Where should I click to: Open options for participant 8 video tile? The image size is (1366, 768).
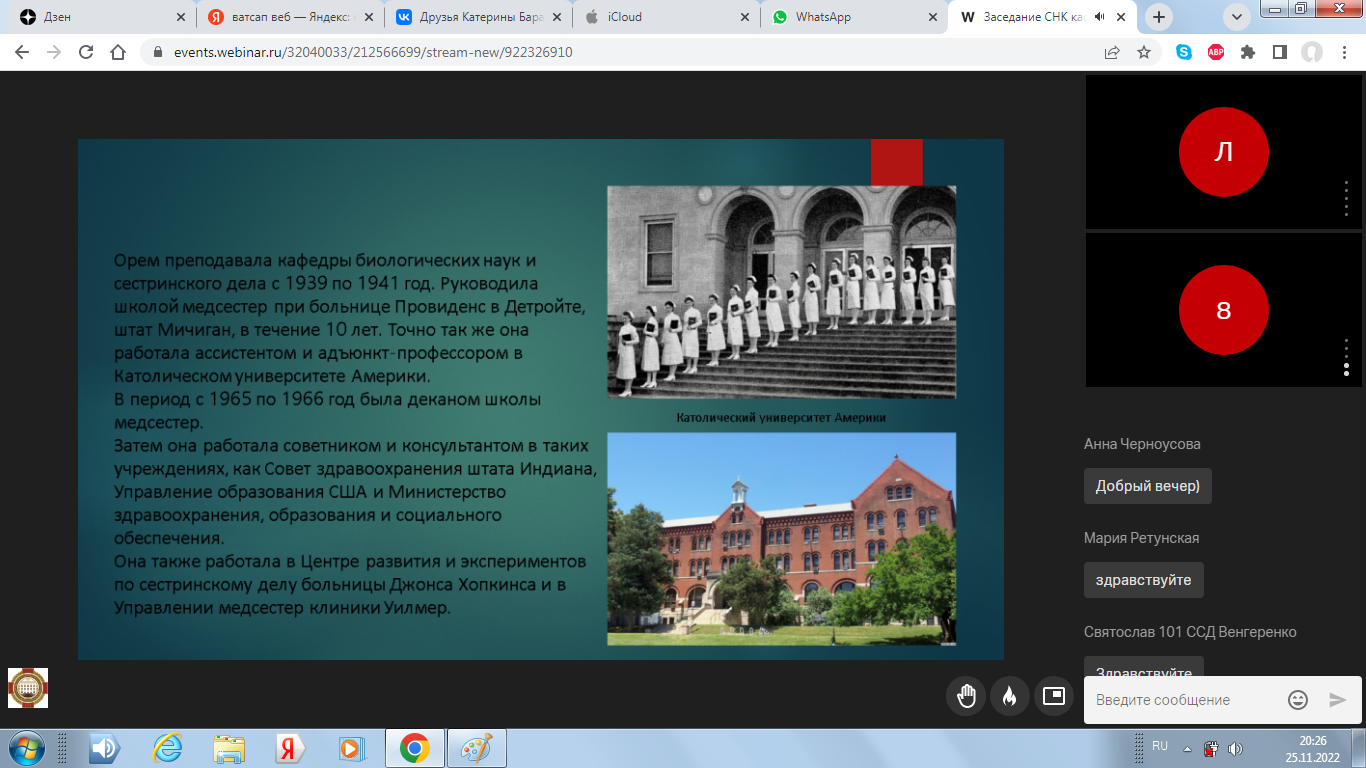[1346, 356]
